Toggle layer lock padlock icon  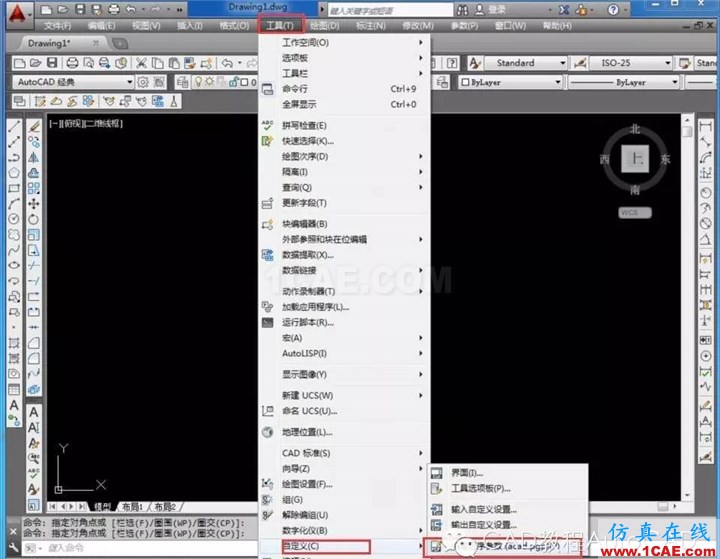coord(233,82)
